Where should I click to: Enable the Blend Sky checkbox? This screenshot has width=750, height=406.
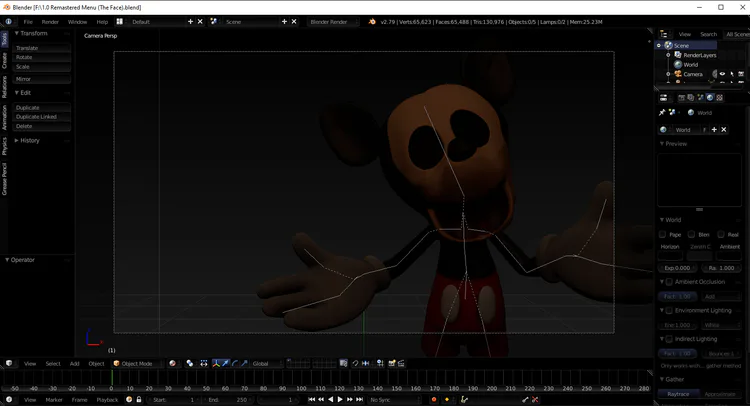tap(691, 234)
